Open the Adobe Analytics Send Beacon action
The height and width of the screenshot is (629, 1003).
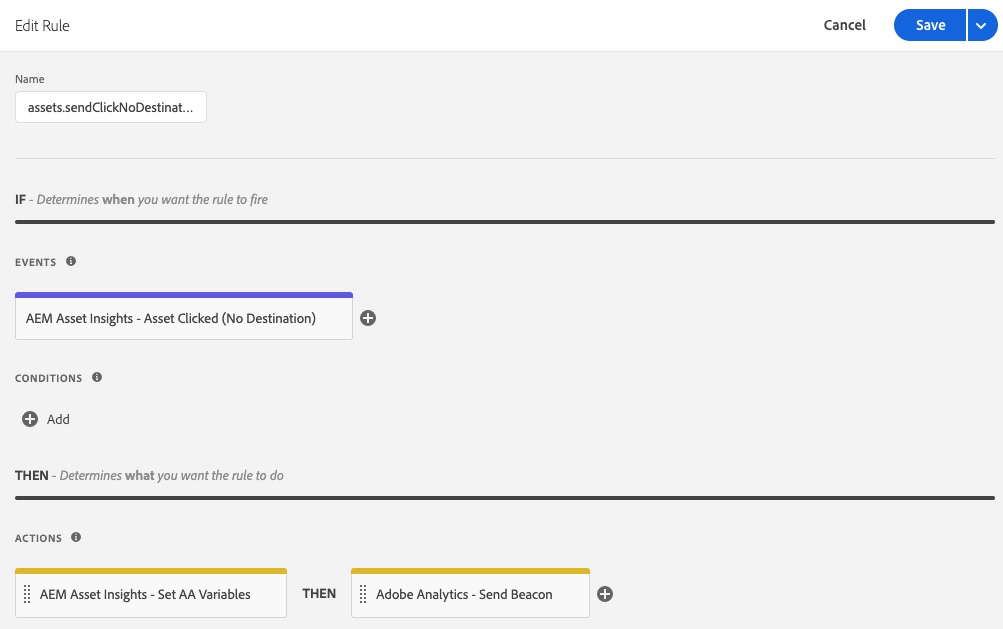coord(470,594)
